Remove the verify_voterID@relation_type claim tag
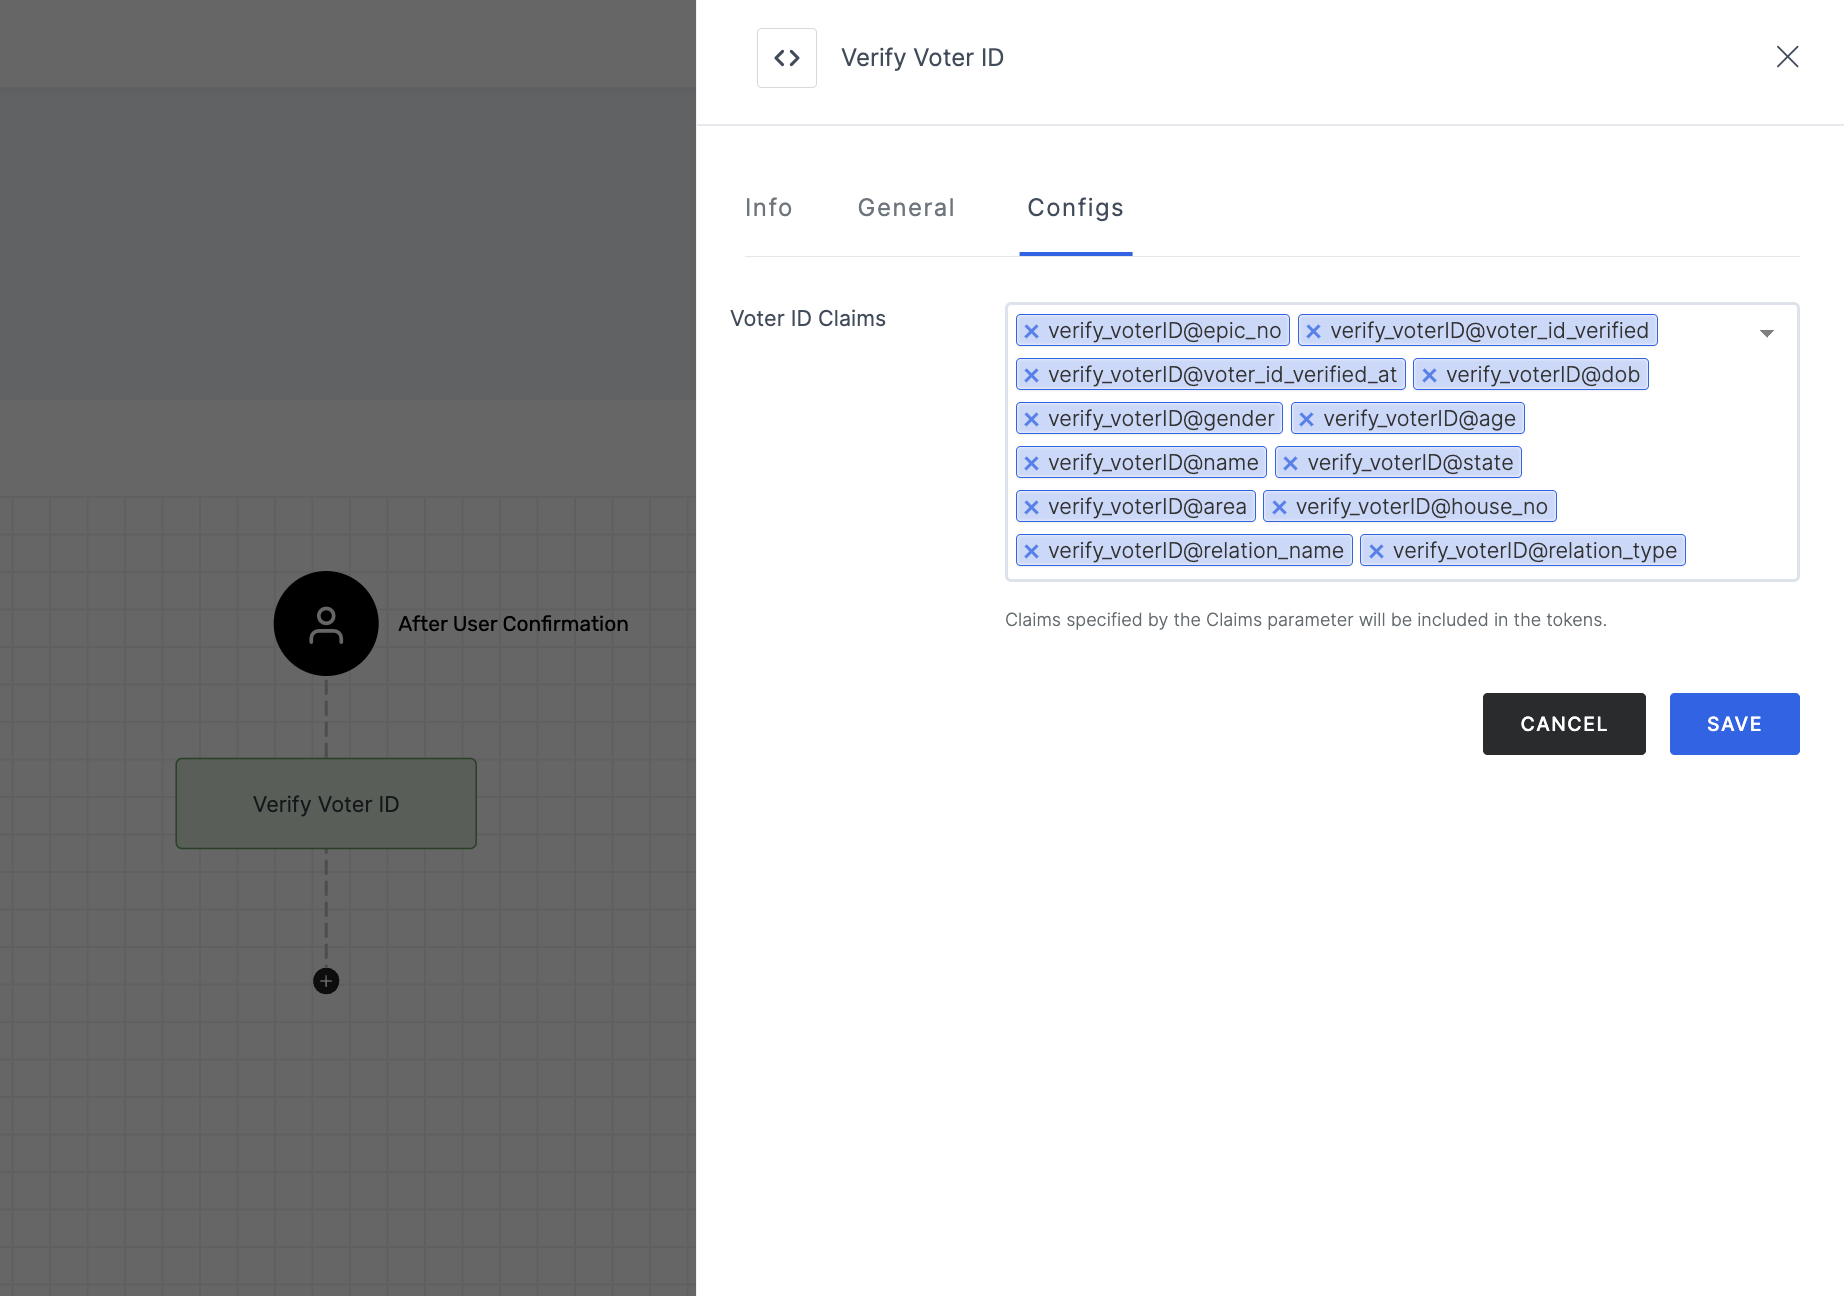Image resolution: width=1844 pixels, height=1296 pixels. [1376, 551]
